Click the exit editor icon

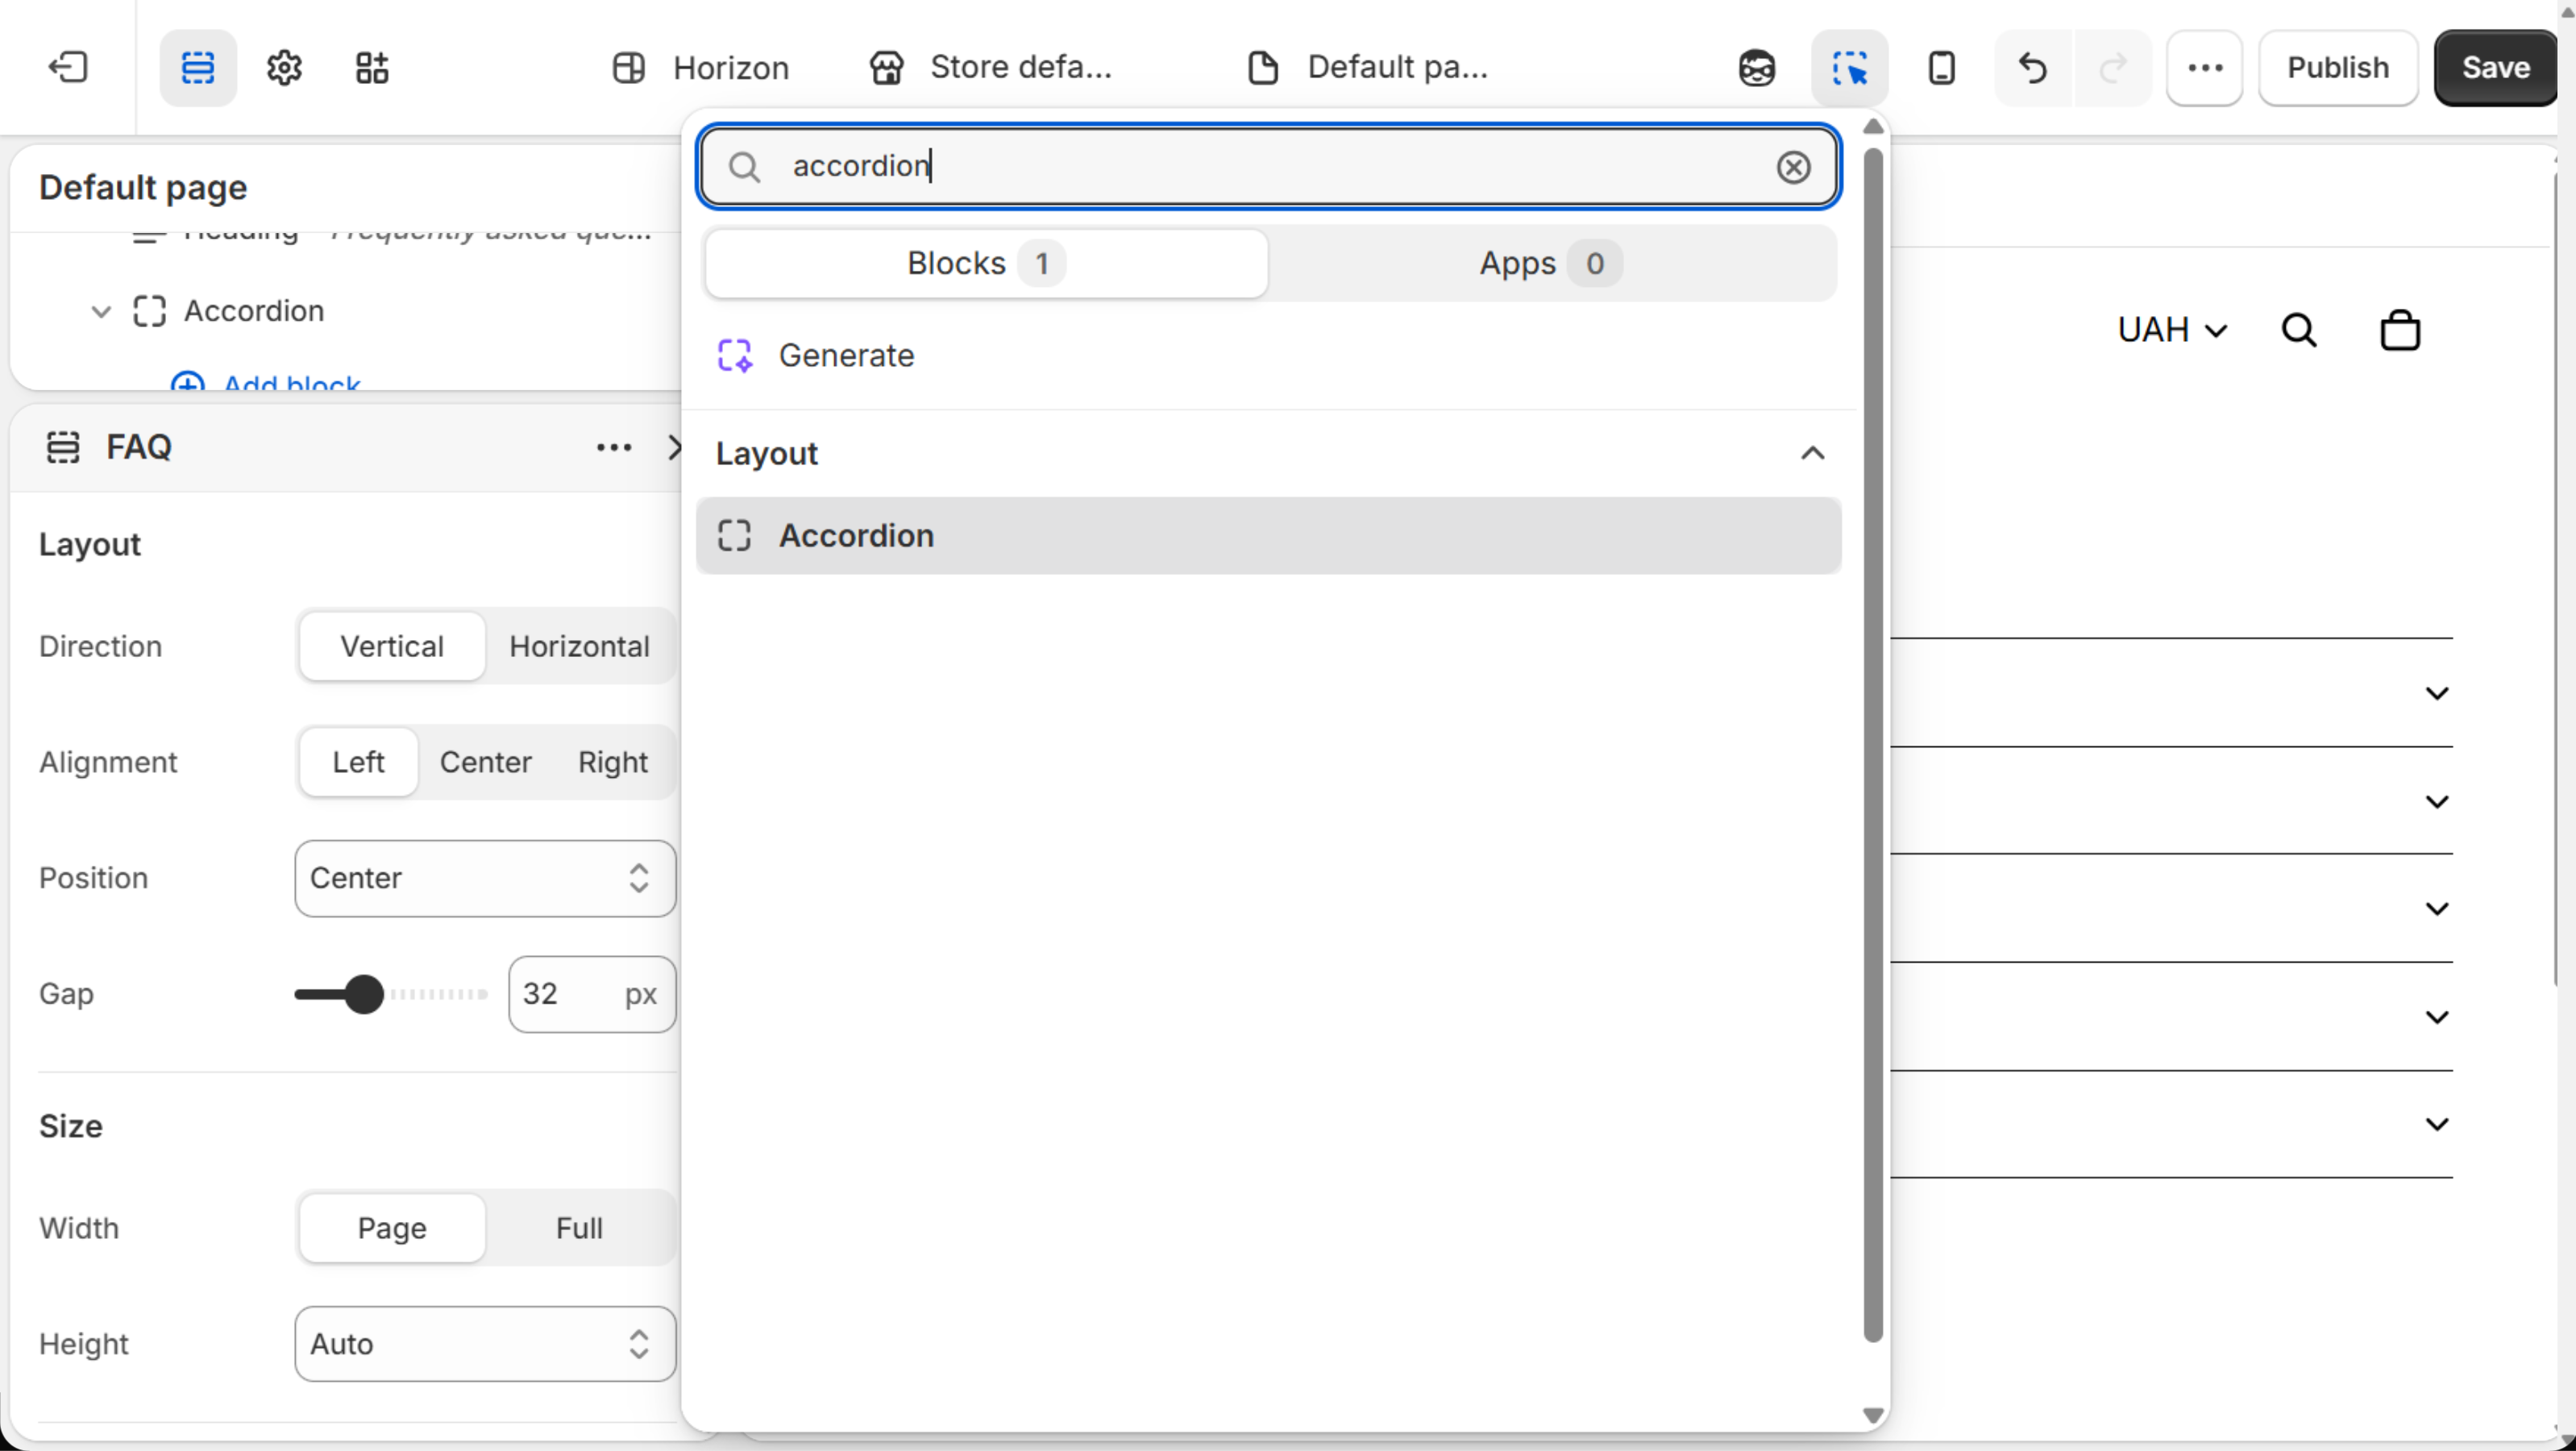[68, 67]
